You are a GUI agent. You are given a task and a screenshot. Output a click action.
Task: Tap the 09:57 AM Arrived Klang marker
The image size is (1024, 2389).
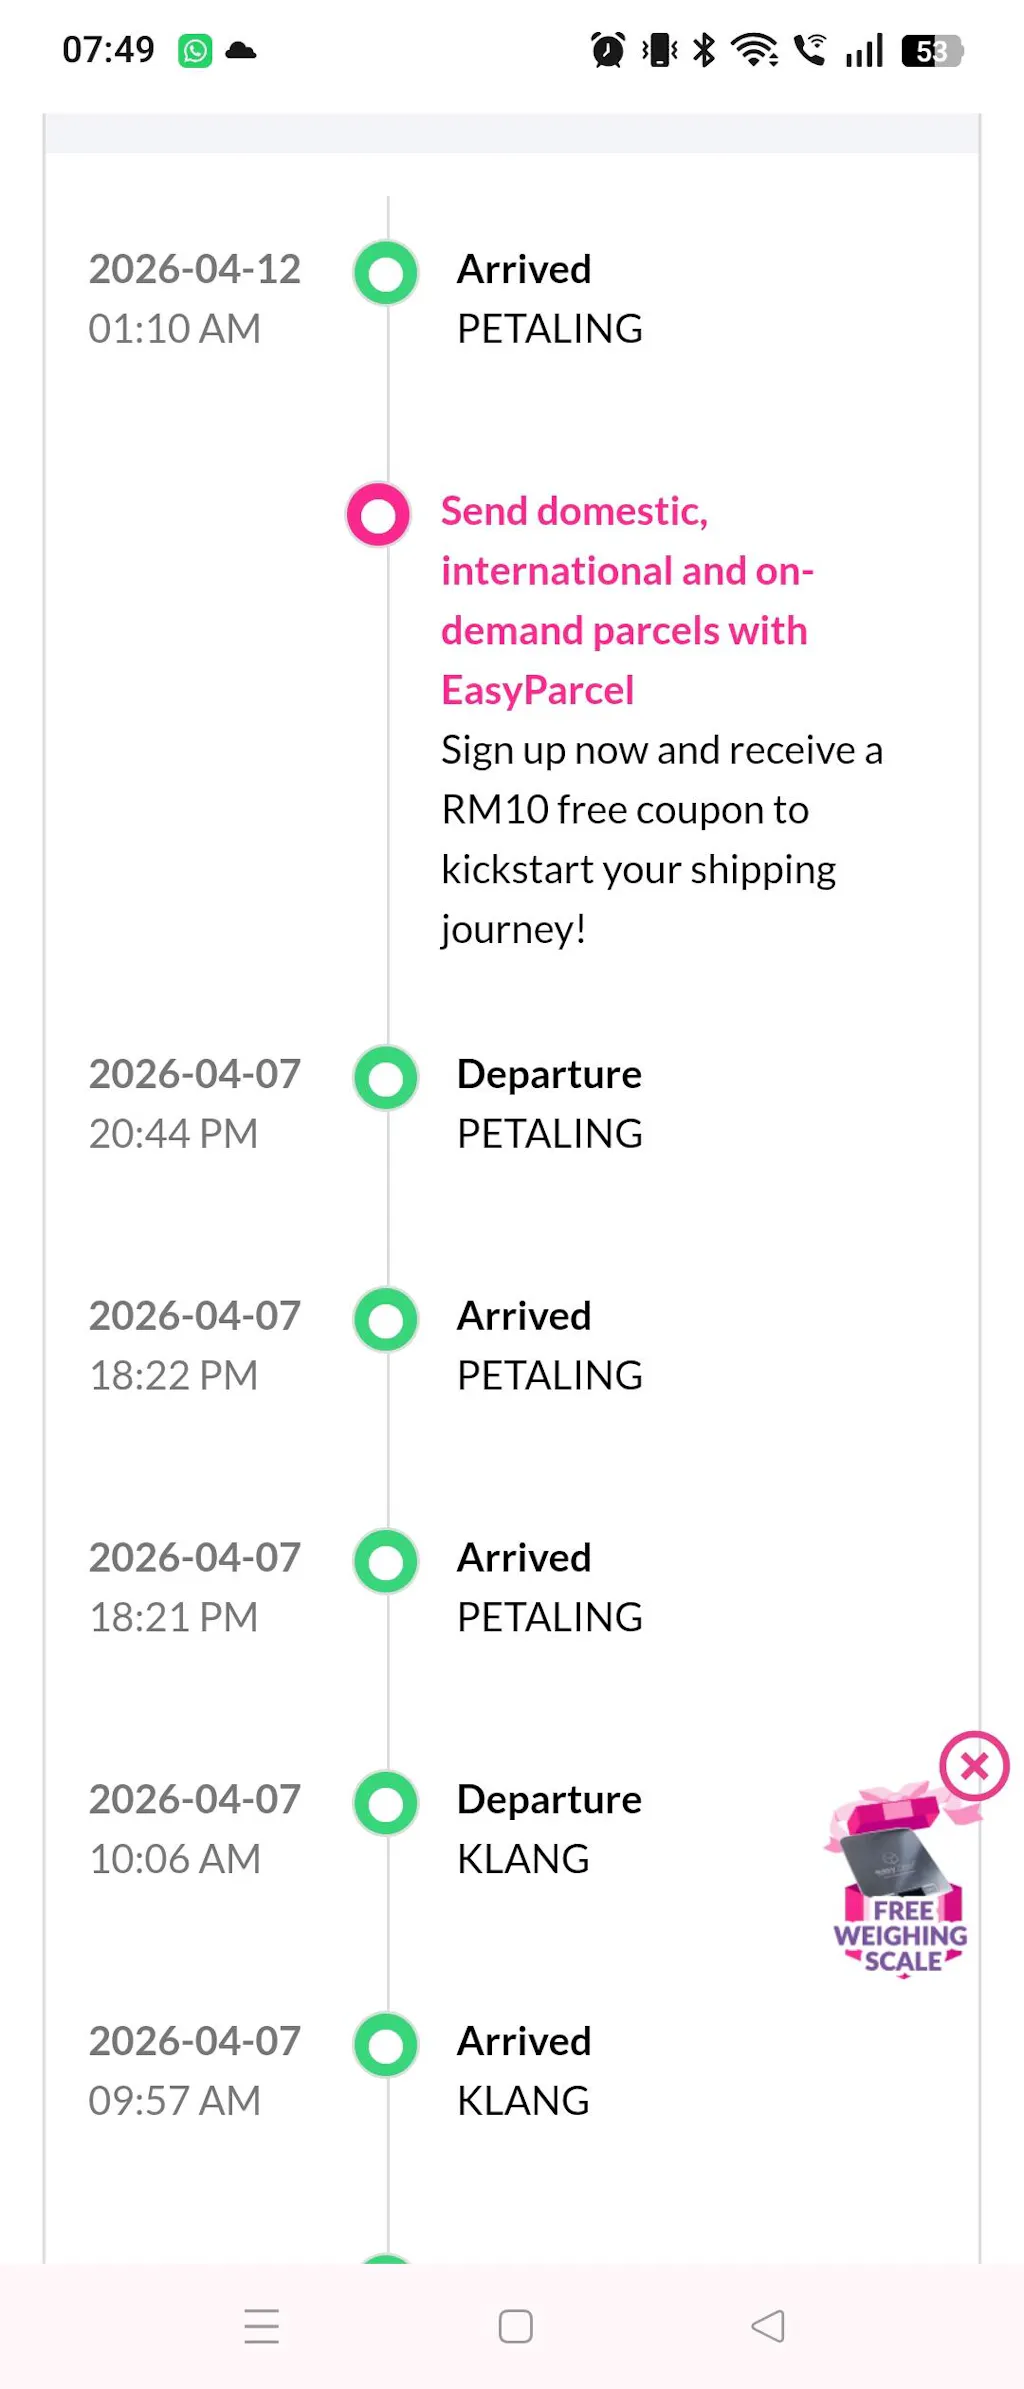(386, 2045)
